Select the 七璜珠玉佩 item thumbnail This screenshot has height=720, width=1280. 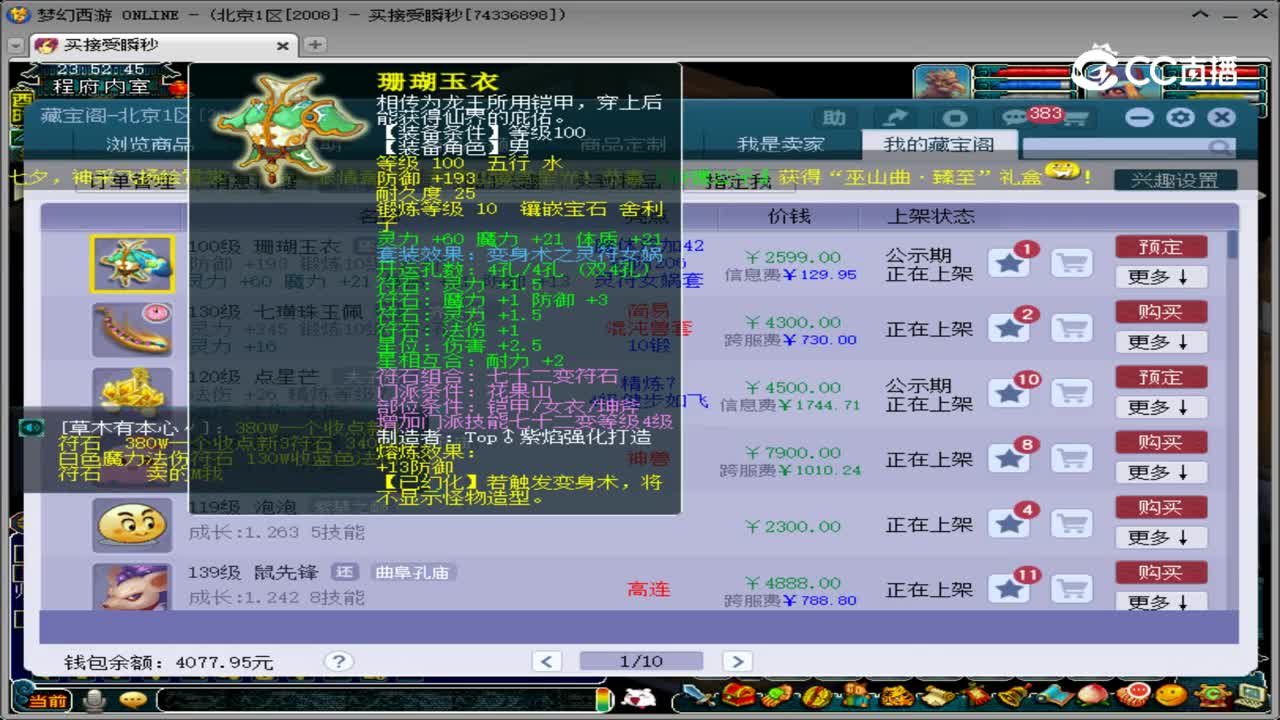click(x=132, y=329)
